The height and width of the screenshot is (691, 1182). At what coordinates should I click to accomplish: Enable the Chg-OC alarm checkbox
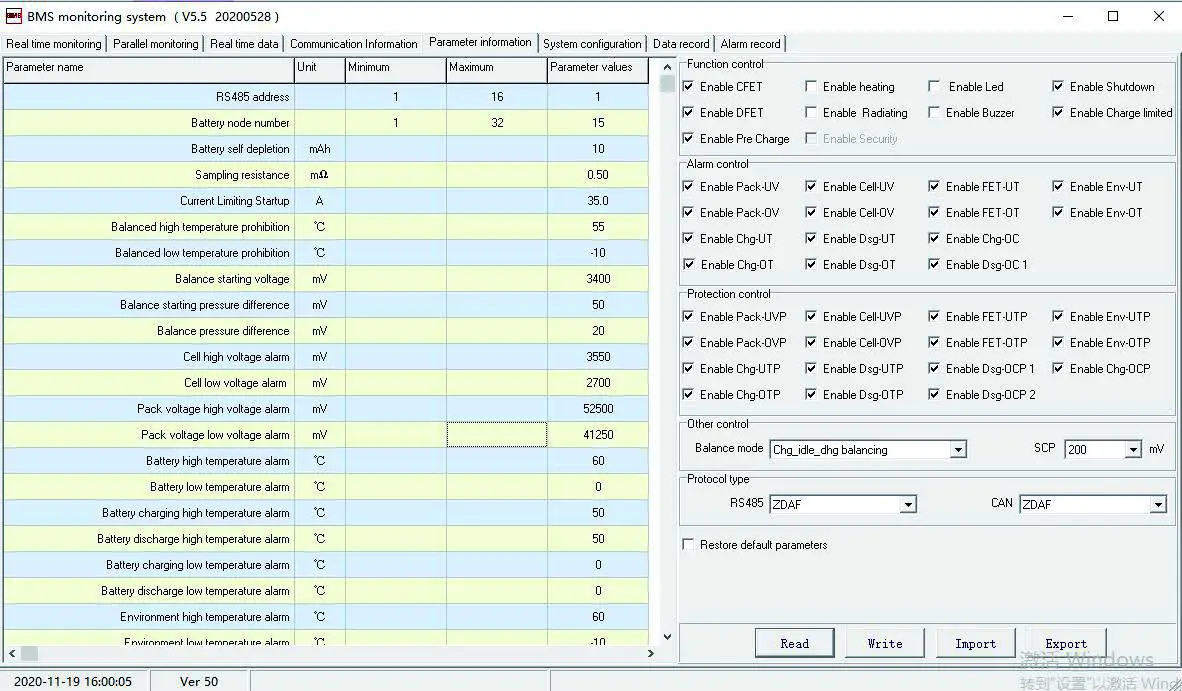pyautogui.click(x=935, y=238)
